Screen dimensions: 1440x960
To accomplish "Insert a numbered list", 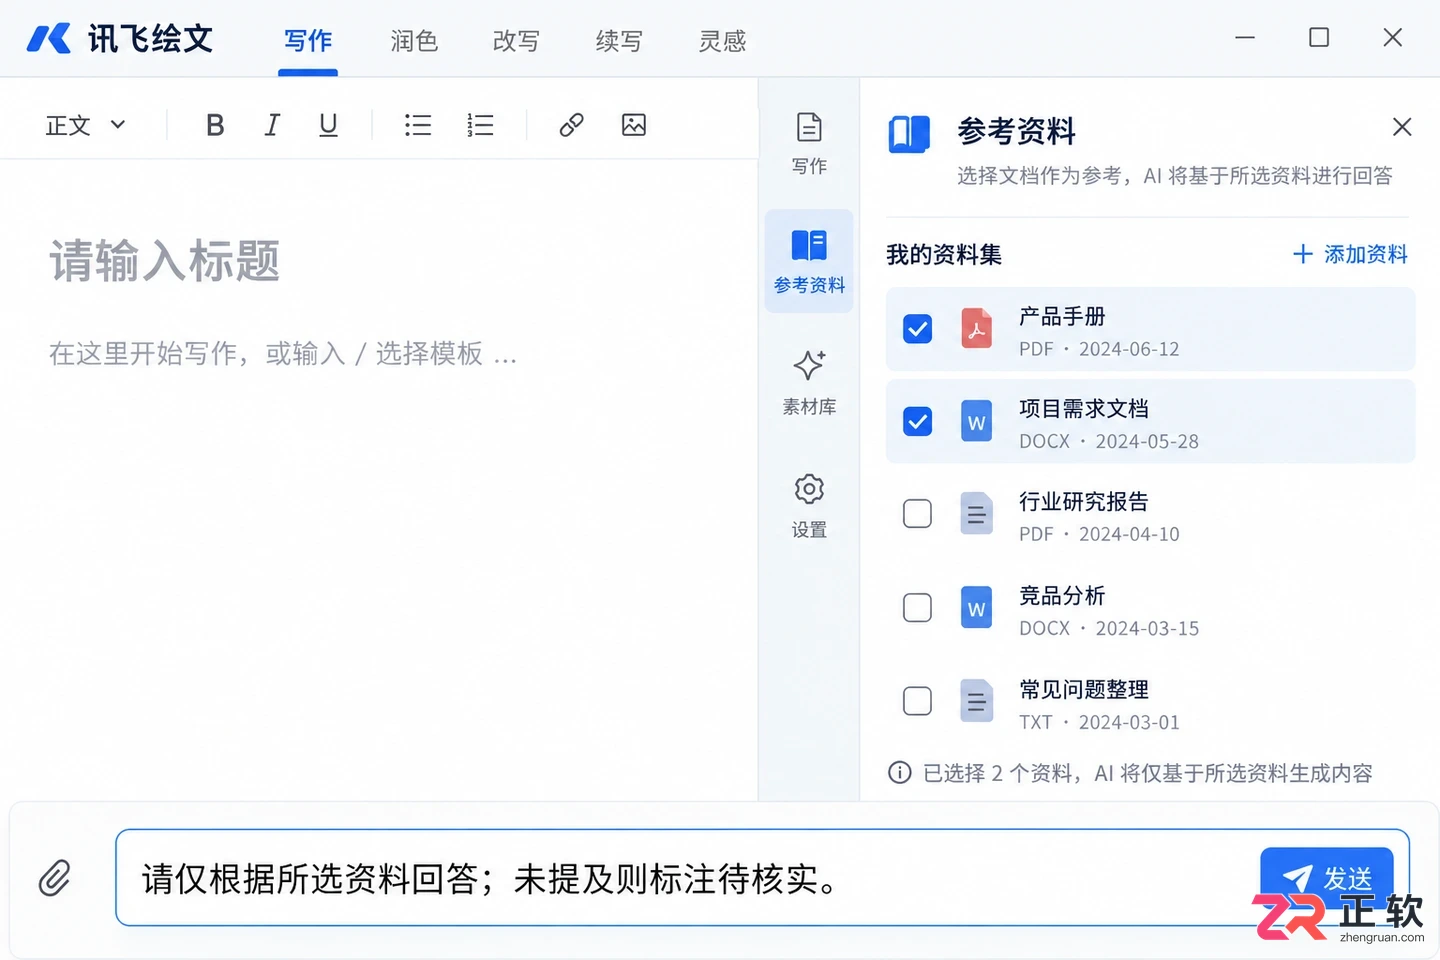I will [480, 125].
